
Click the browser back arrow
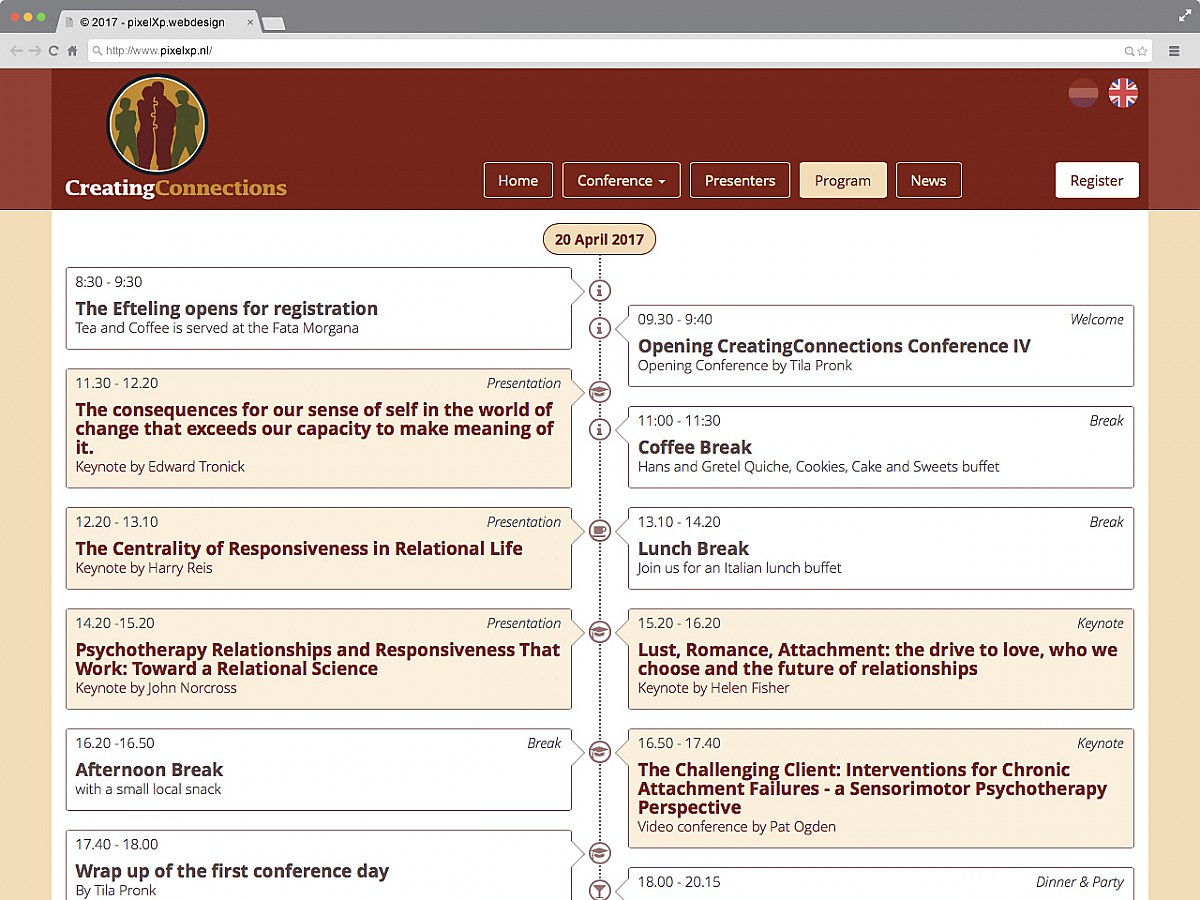tap(16, 51)
